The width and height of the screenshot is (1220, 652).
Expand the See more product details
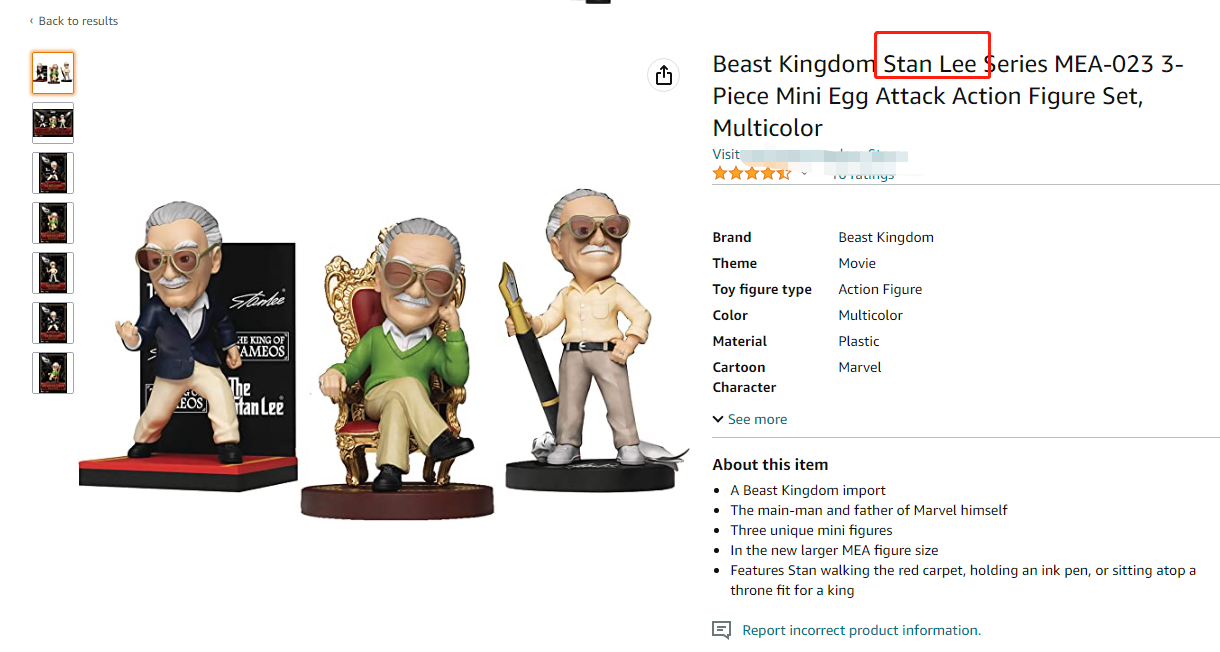tap(750, 419)
